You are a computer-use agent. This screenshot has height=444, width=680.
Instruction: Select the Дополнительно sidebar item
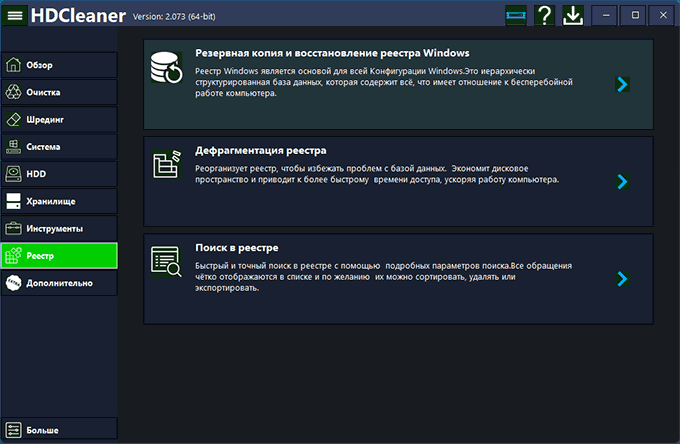click(59, 283)
